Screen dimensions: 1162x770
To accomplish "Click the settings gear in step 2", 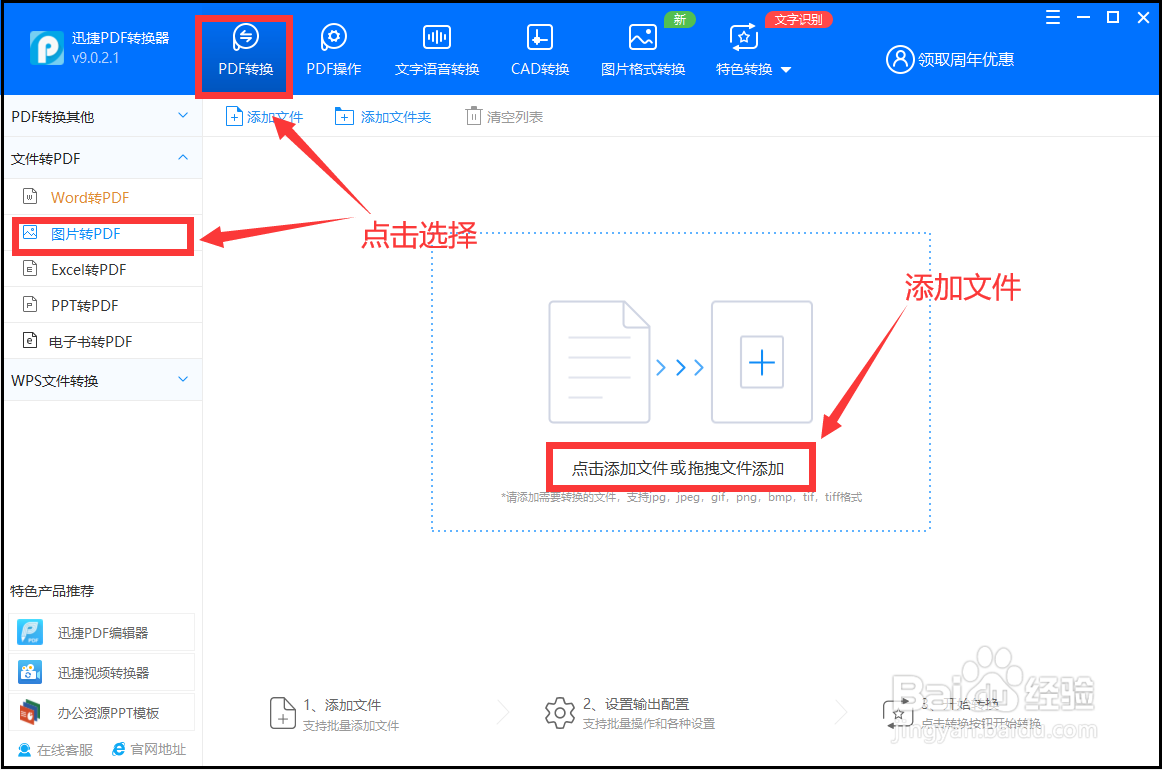I will point(559,712).
